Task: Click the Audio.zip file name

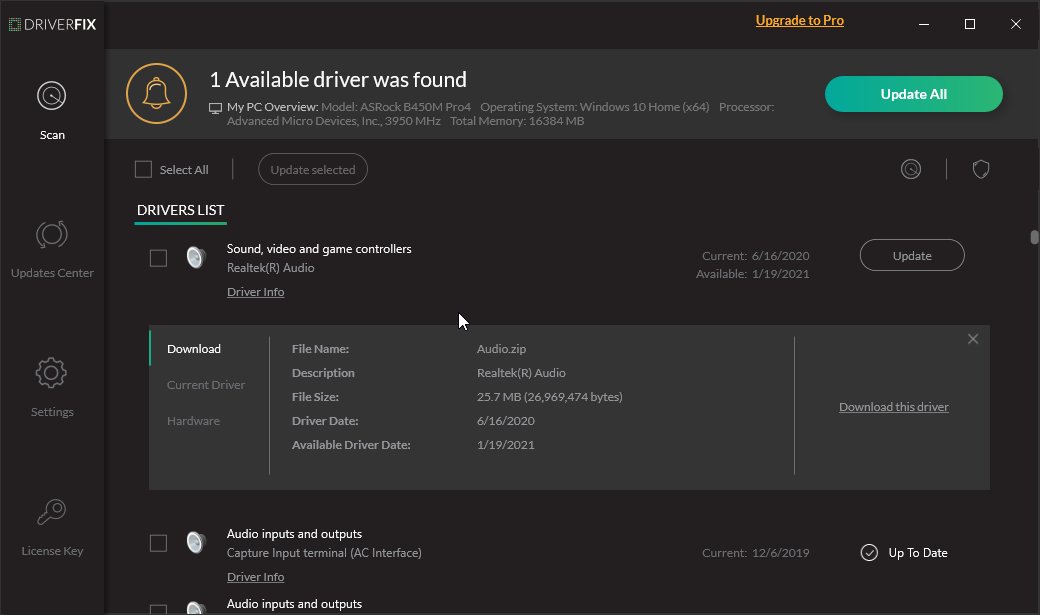Action: (x=501, y=349)
